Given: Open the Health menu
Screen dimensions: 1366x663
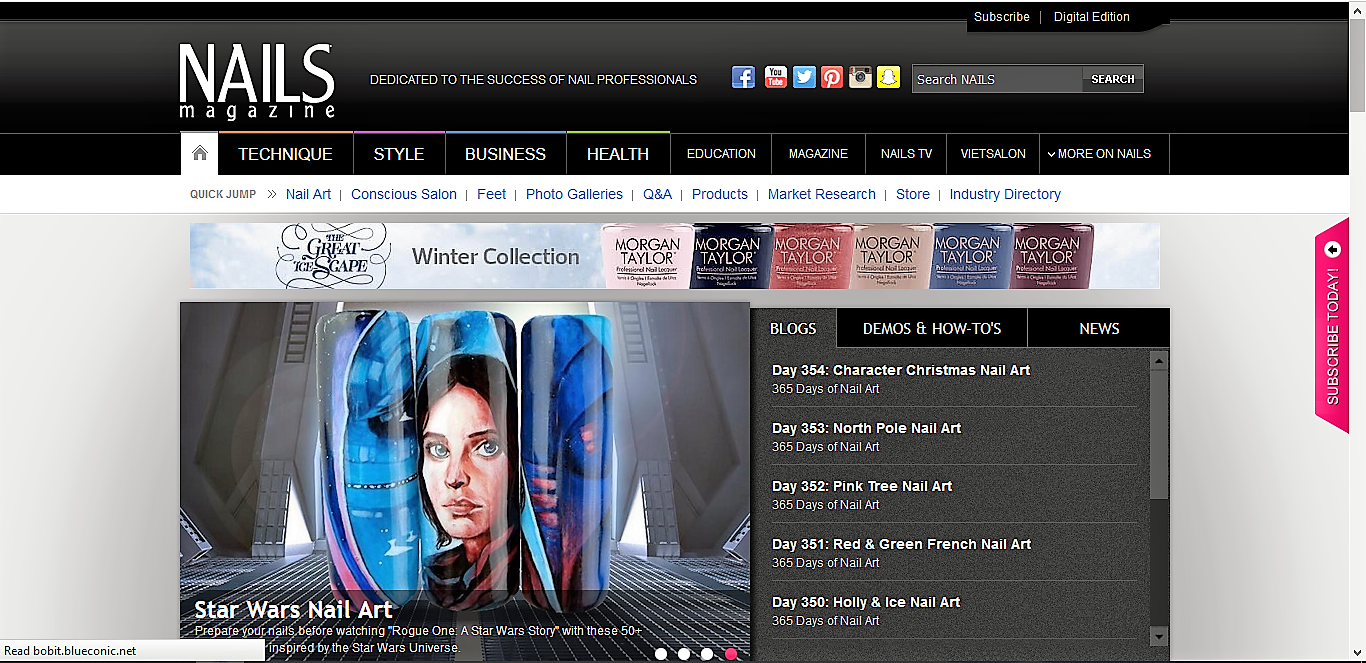Looking at the screenshot, I should pyautogui.click(x=618, y=154).
